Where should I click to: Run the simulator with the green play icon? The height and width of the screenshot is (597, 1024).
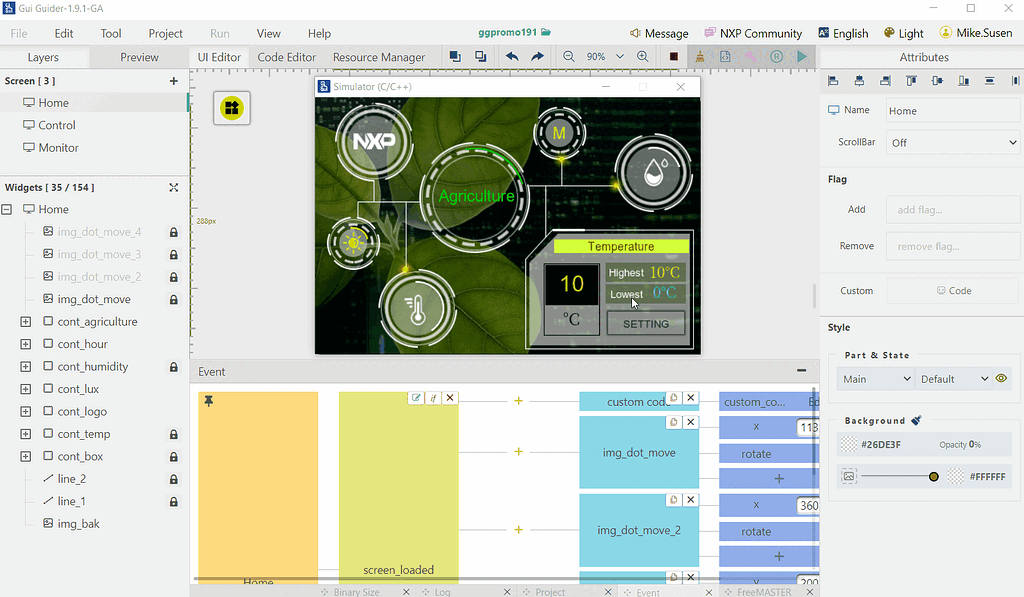[802, 57]
